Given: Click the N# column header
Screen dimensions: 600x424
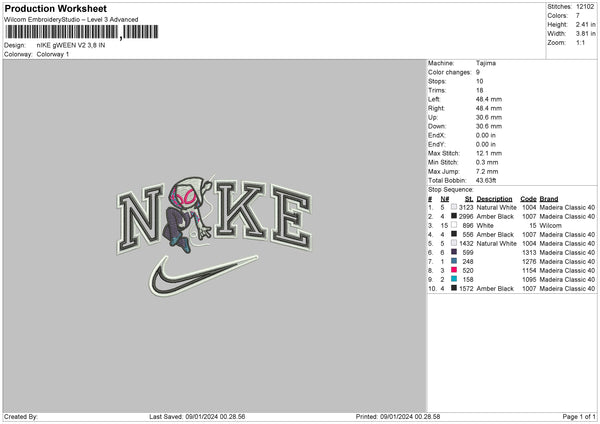Looking at the screenshot, I should tap(445, 199).
